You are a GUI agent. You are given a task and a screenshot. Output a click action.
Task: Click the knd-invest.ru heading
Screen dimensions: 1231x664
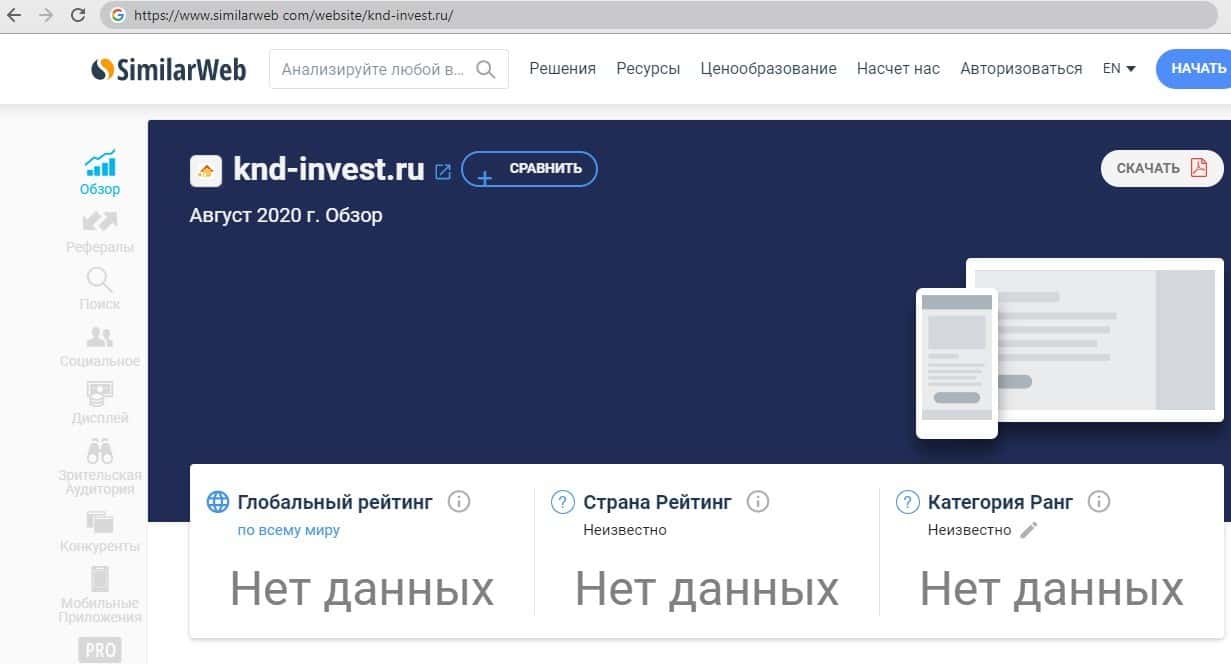coord(329,169)
